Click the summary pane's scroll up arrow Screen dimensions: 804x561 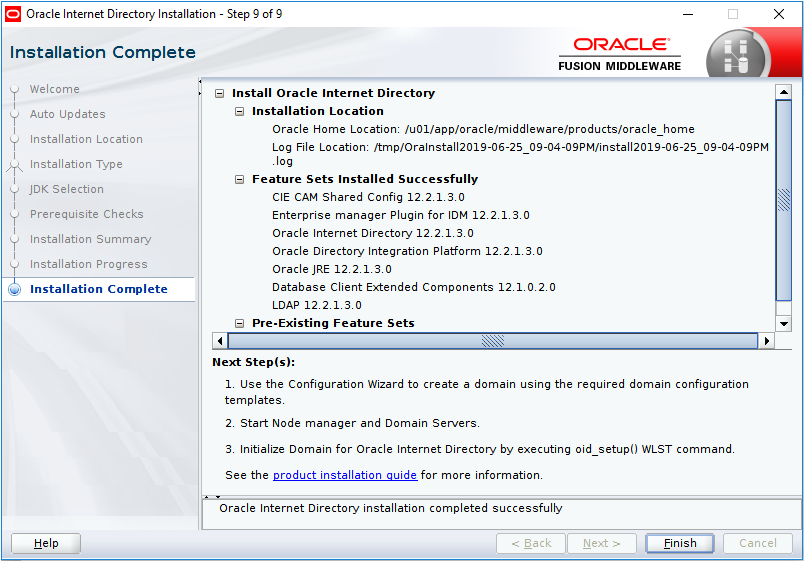(x=784, y=93)
